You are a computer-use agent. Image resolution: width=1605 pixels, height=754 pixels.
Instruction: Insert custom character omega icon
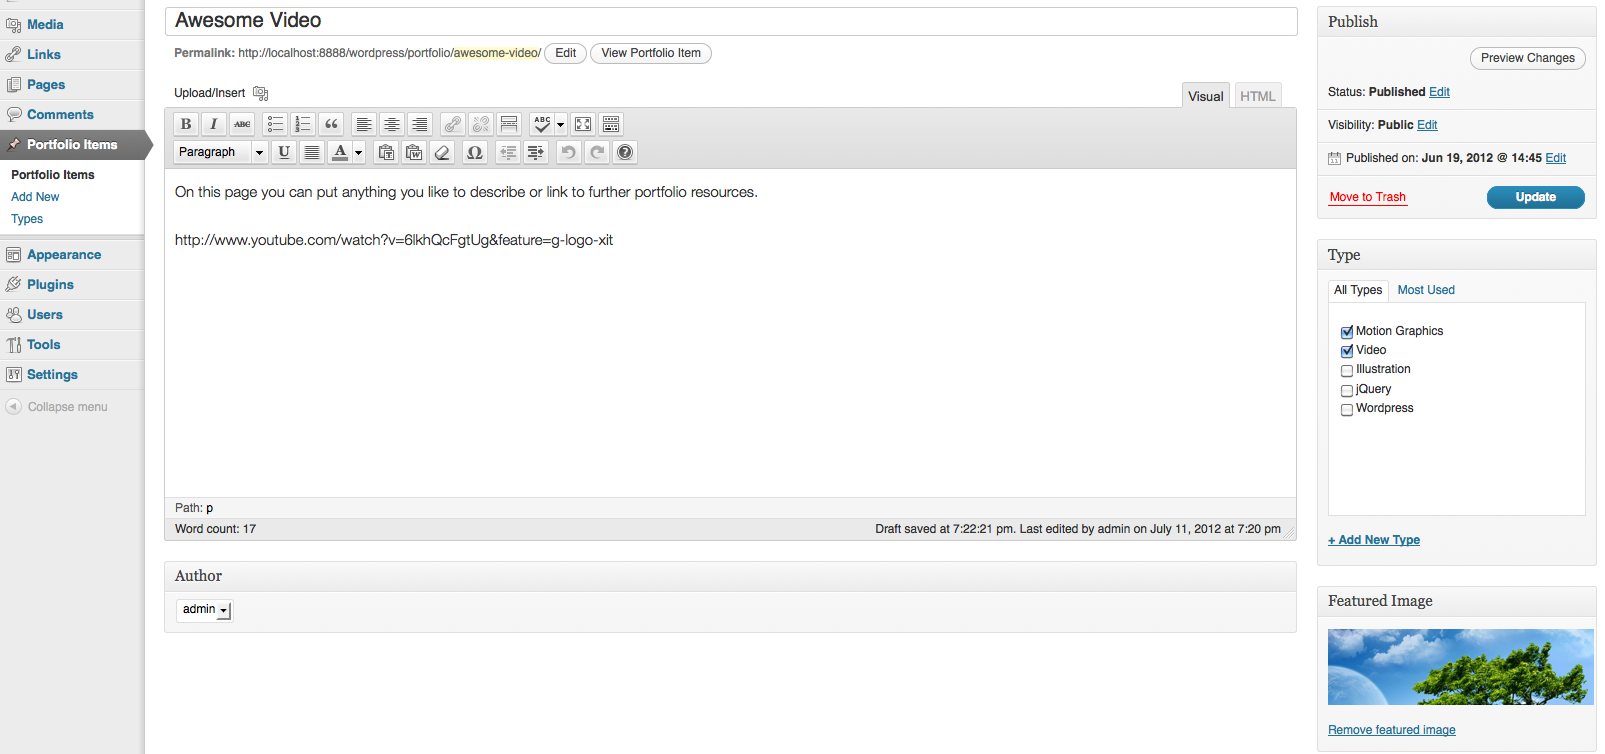pyautogui.click(x=475, y=152)
